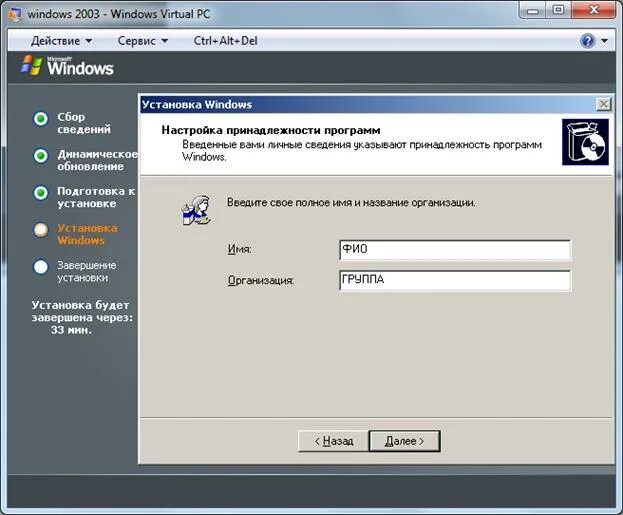The height and width of the screenshot is (515, 623).
Task: Click the software box and CD icon
Action: click(x=585, y=142)
